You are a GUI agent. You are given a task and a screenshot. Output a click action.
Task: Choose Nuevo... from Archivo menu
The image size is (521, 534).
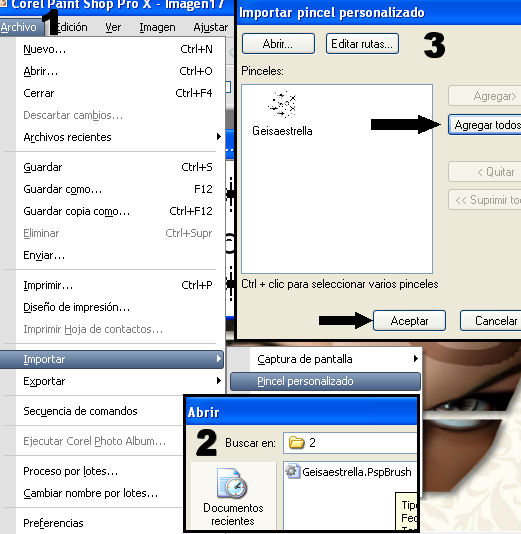pyautogui.click(x=118, y=49)
